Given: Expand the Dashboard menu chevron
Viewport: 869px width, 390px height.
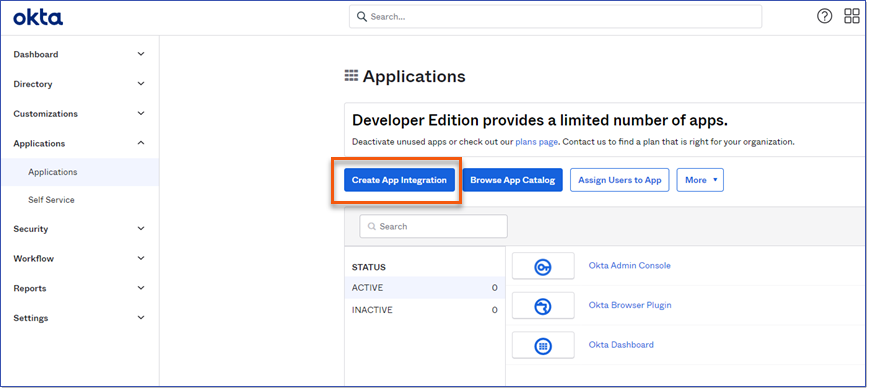Looking at the screenshot, I should (141, 54).
